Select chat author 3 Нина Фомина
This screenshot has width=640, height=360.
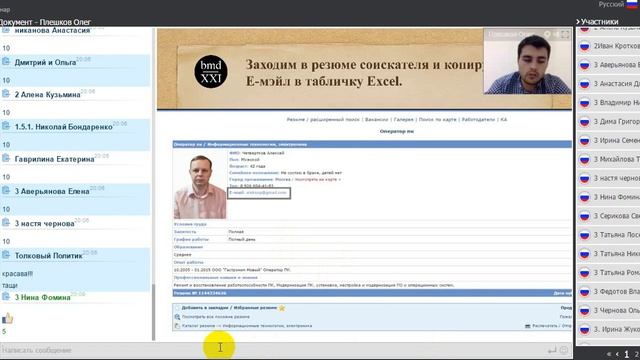[42, 298]
